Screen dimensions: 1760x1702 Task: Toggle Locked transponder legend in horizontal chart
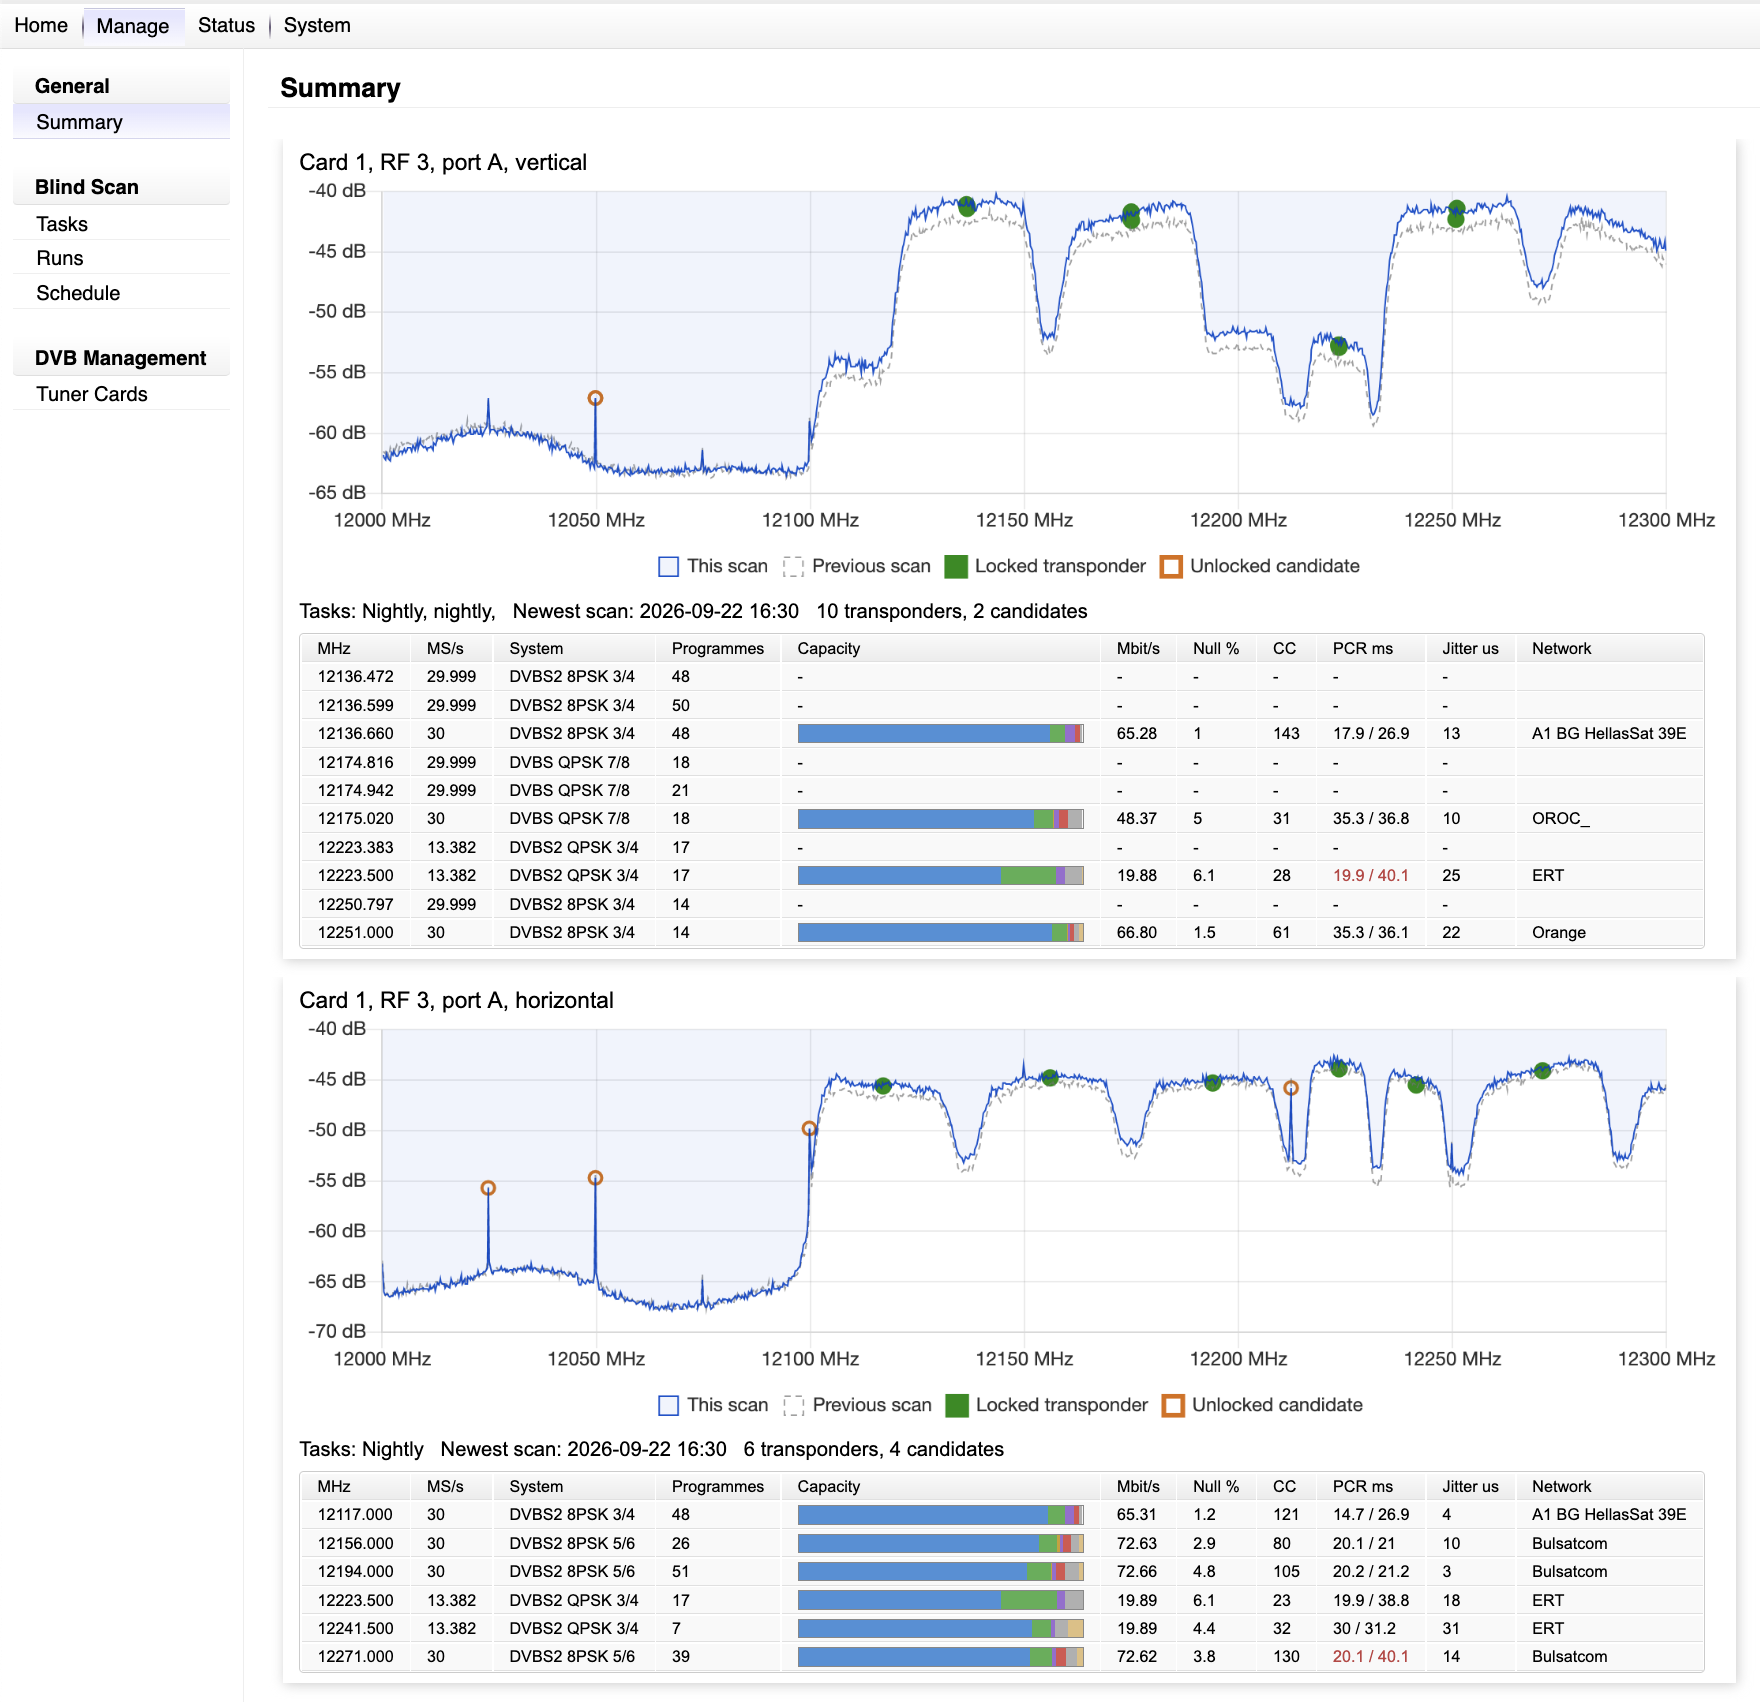pyautogui.click(x=1046, y=1405)
